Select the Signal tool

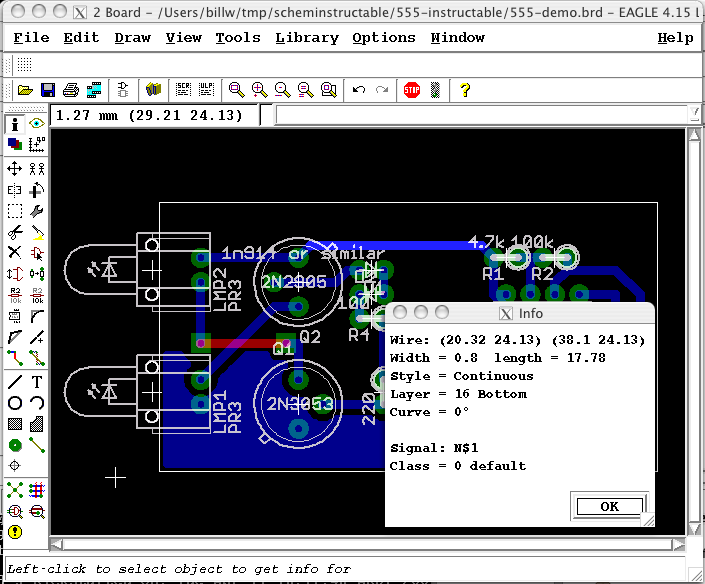pos(36,445)
